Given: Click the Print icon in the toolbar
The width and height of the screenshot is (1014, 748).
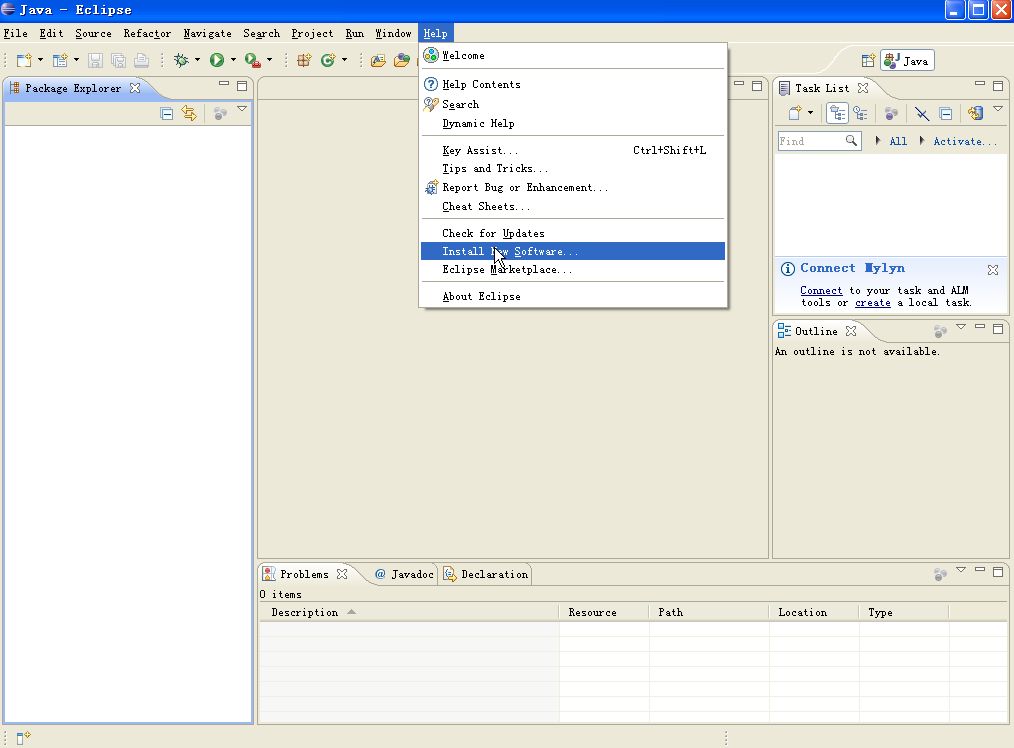Looking at the screenshot, I should [x=141, y=60].
